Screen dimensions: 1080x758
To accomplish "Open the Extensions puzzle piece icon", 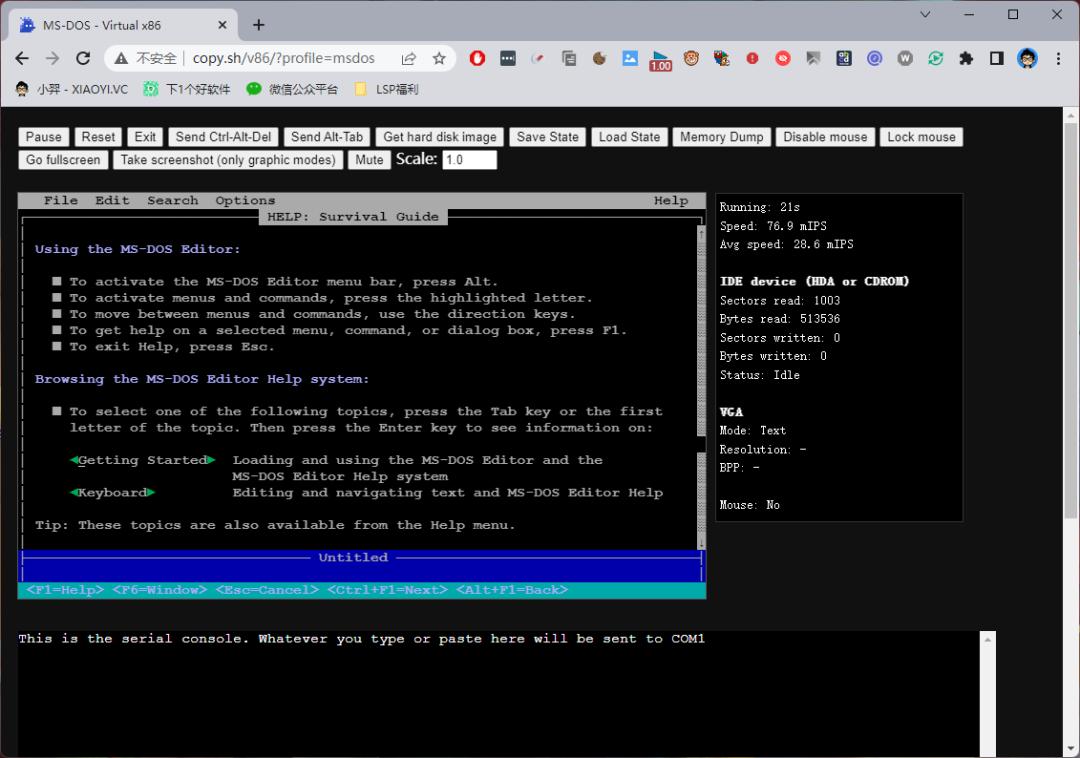I will click(x=967, y=59).
